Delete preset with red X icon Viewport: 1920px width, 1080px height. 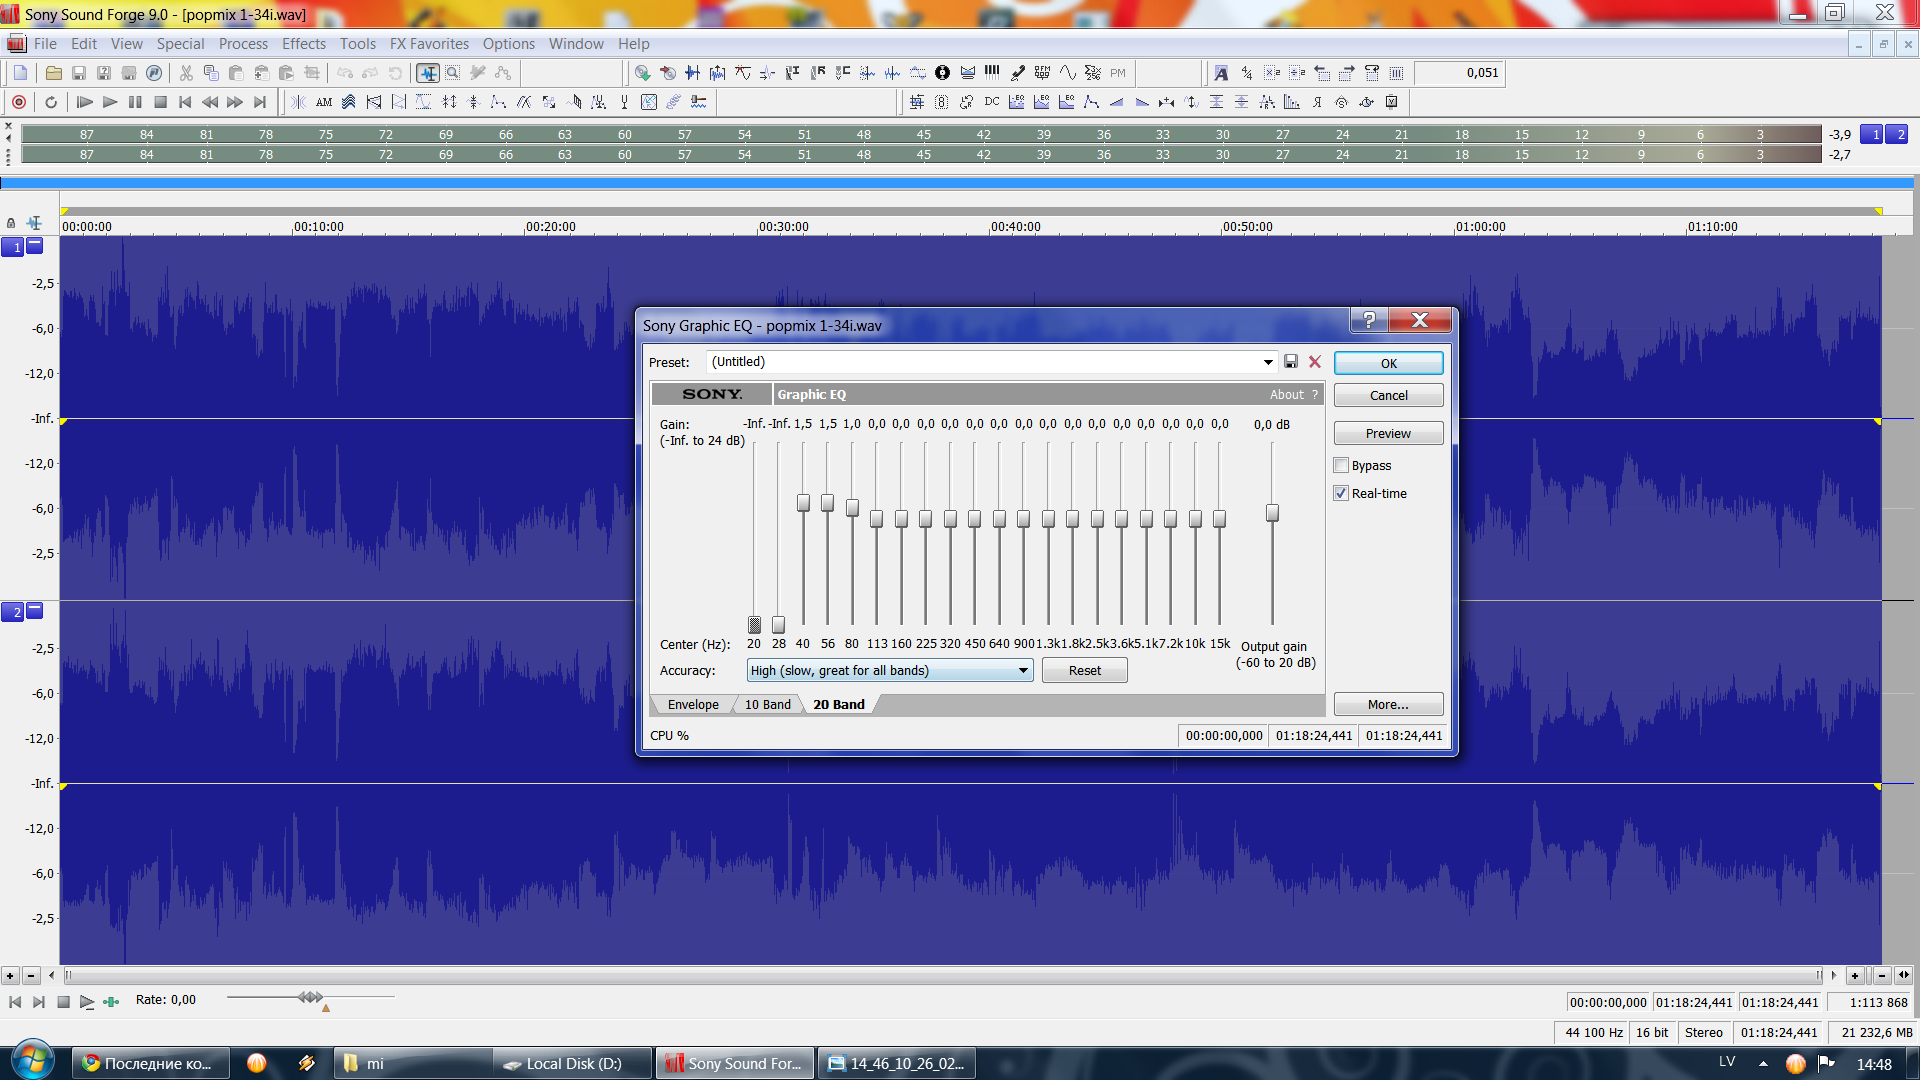click(x=1315, y=362)
